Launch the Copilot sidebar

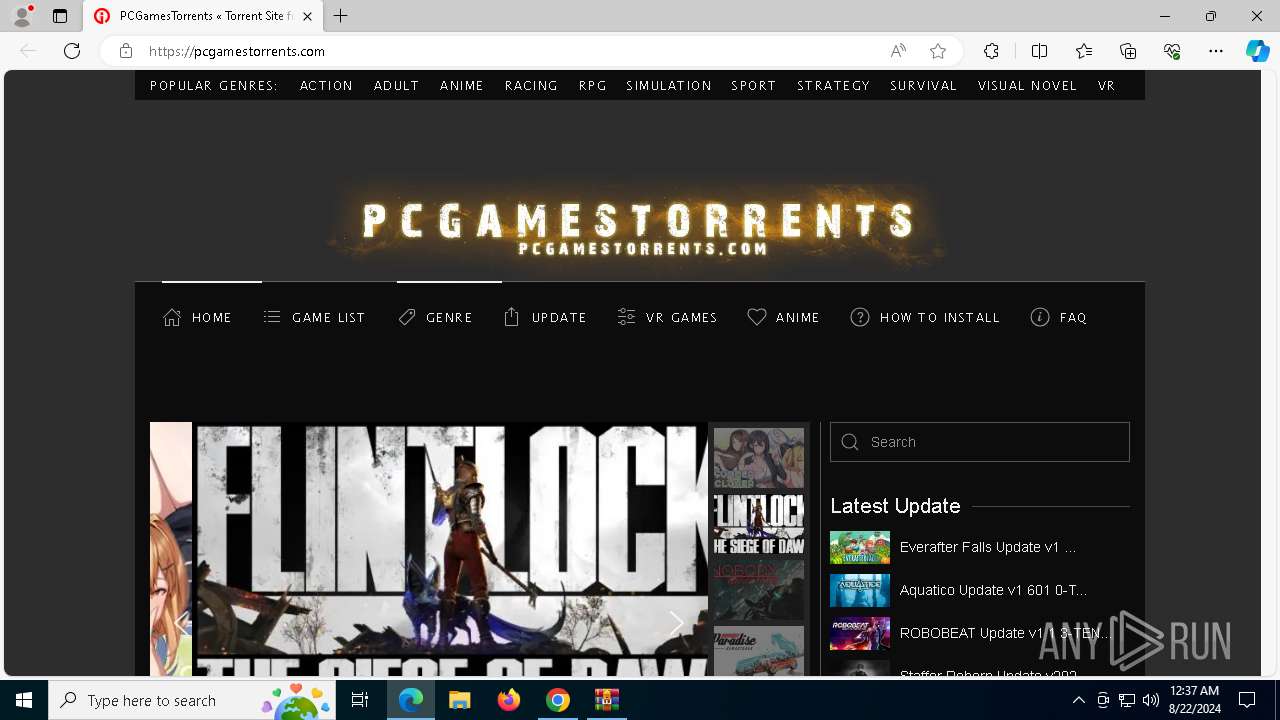1257,51
